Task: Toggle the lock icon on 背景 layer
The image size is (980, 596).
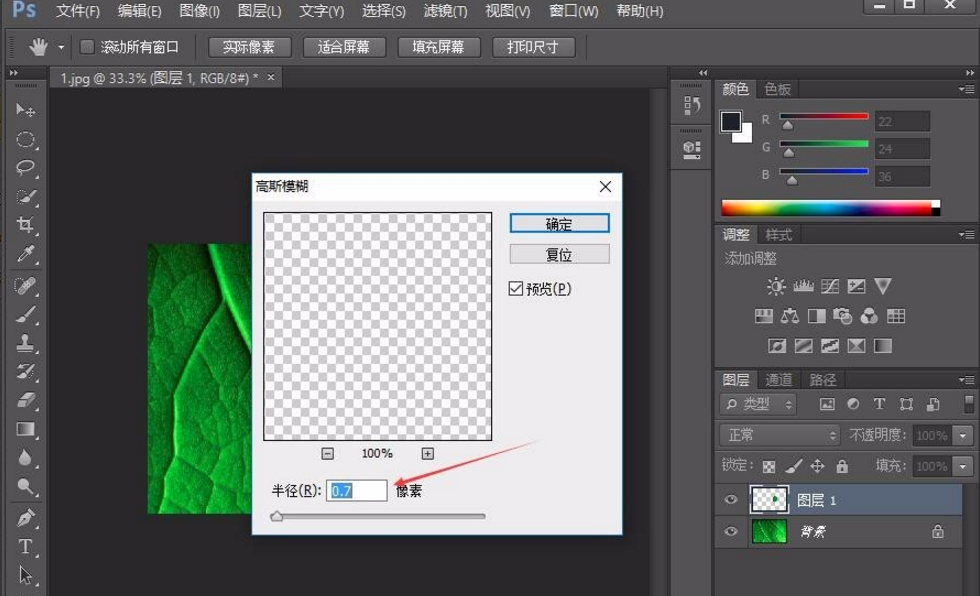Action: click(x=938, y=532)
